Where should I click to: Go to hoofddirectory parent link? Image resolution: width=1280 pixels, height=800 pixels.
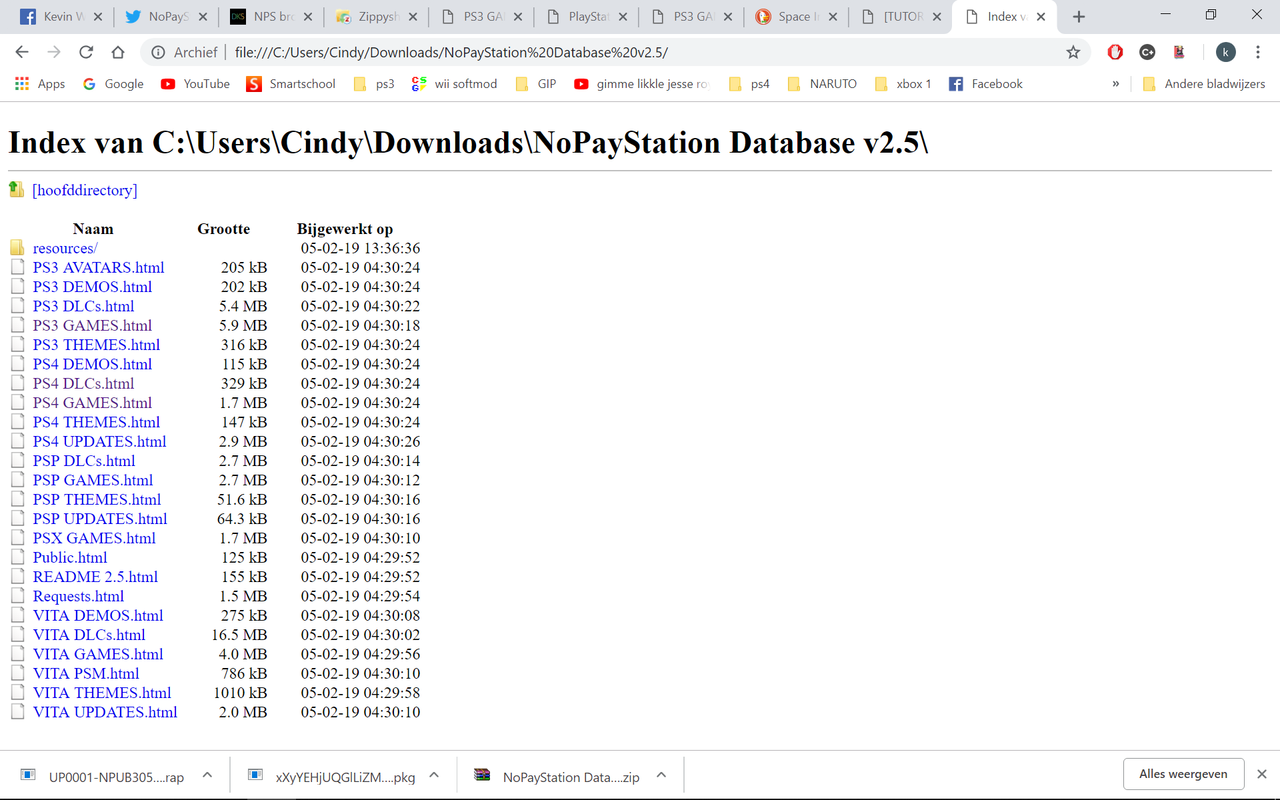pos(85,190)
